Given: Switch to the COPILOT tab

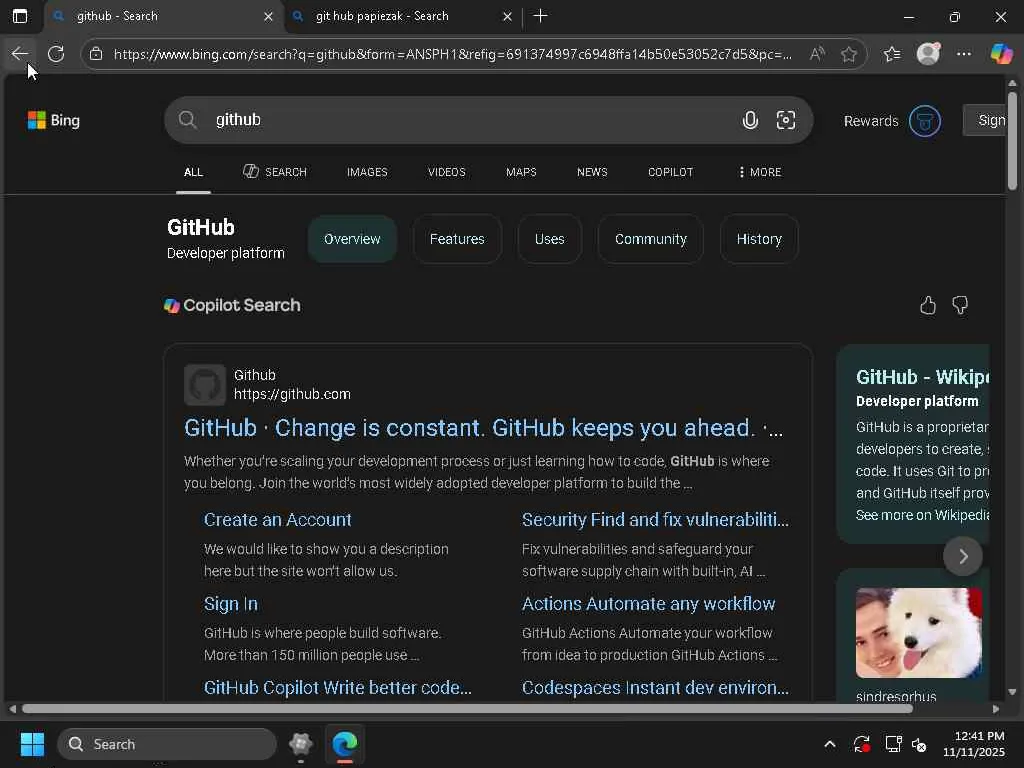Looking at the screenshot, I should 671,172.
